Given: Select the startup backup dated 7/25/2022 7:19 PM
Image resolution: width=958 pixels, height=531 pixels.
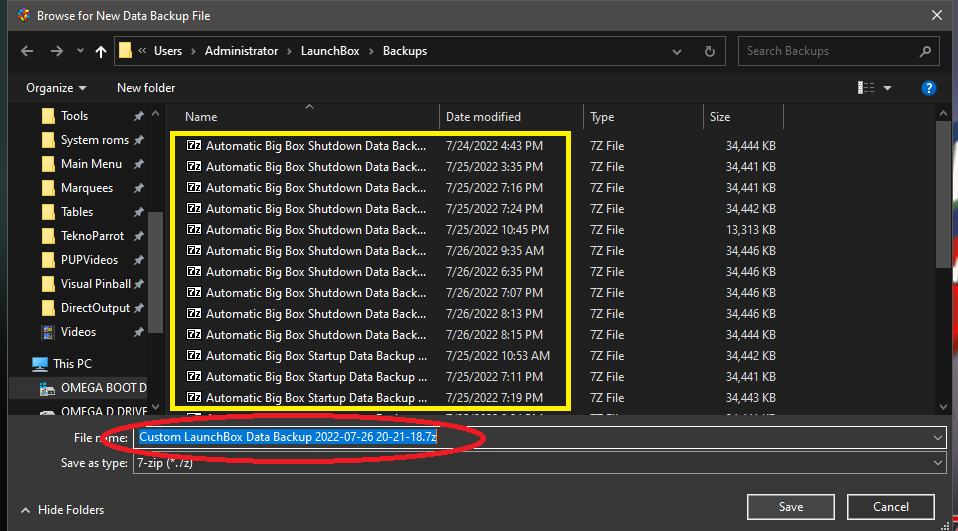Looking at the screenshot, I should (x=316, y=398).
